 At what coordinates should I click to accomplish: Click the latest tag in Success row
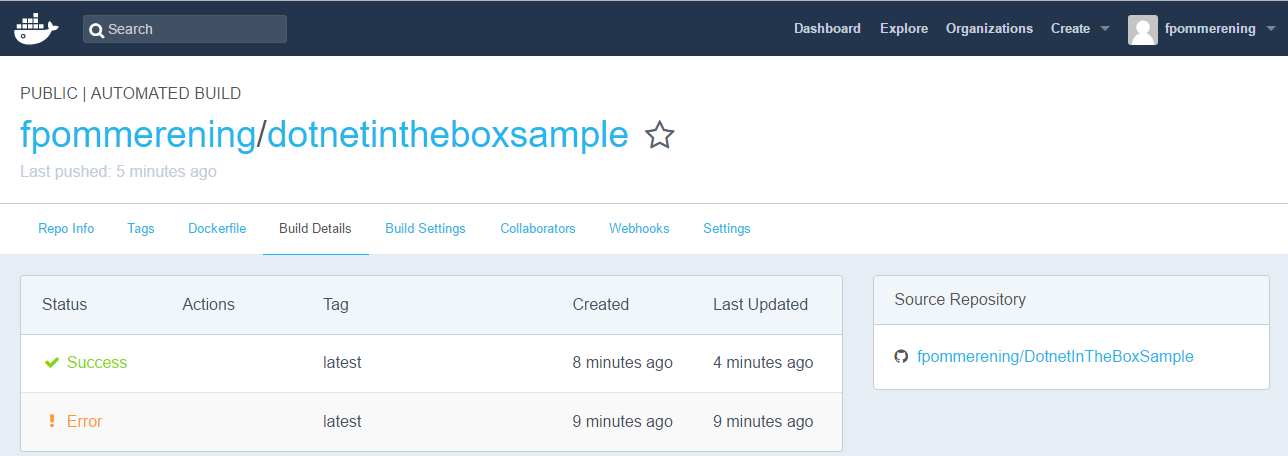pos(342,363)
